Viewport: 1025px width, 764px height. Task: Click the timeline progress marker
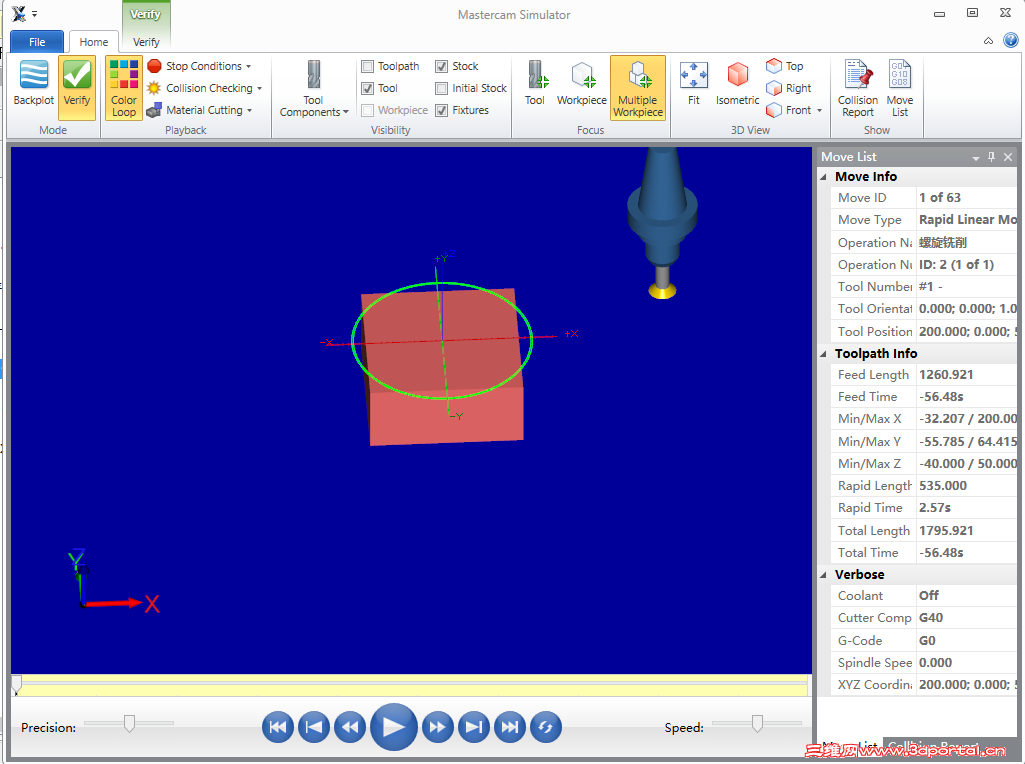[x=16, y=685]
